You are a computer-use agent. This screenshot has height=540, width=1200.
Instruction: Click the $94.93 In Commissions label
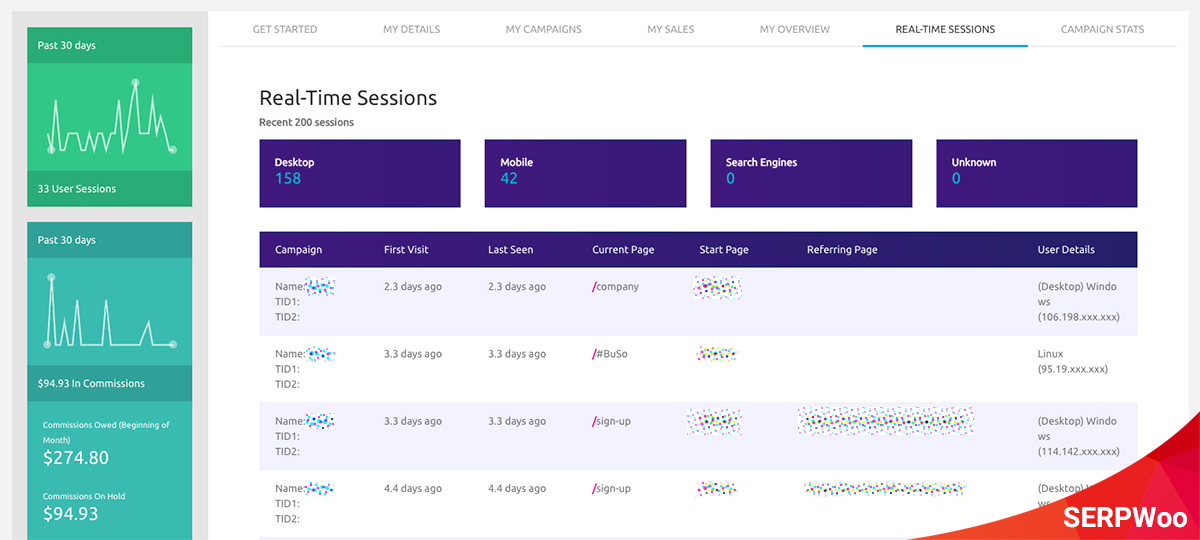[91, 383]
